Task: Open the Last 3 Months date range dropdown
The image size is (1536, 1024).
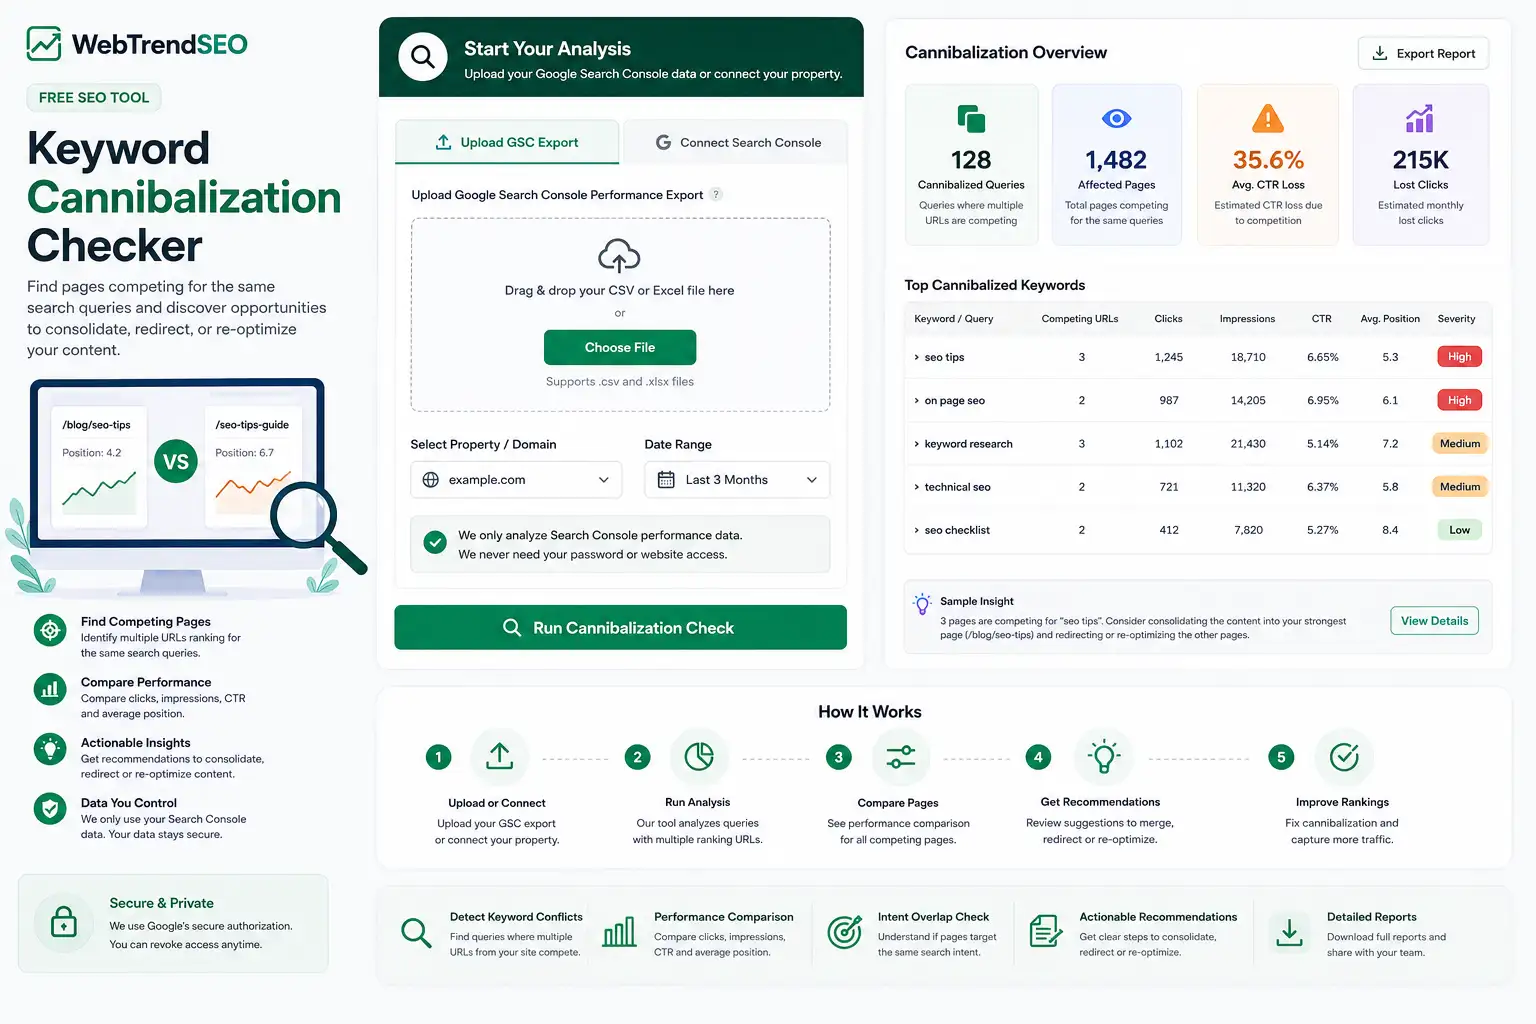Action: coord(737,480)
